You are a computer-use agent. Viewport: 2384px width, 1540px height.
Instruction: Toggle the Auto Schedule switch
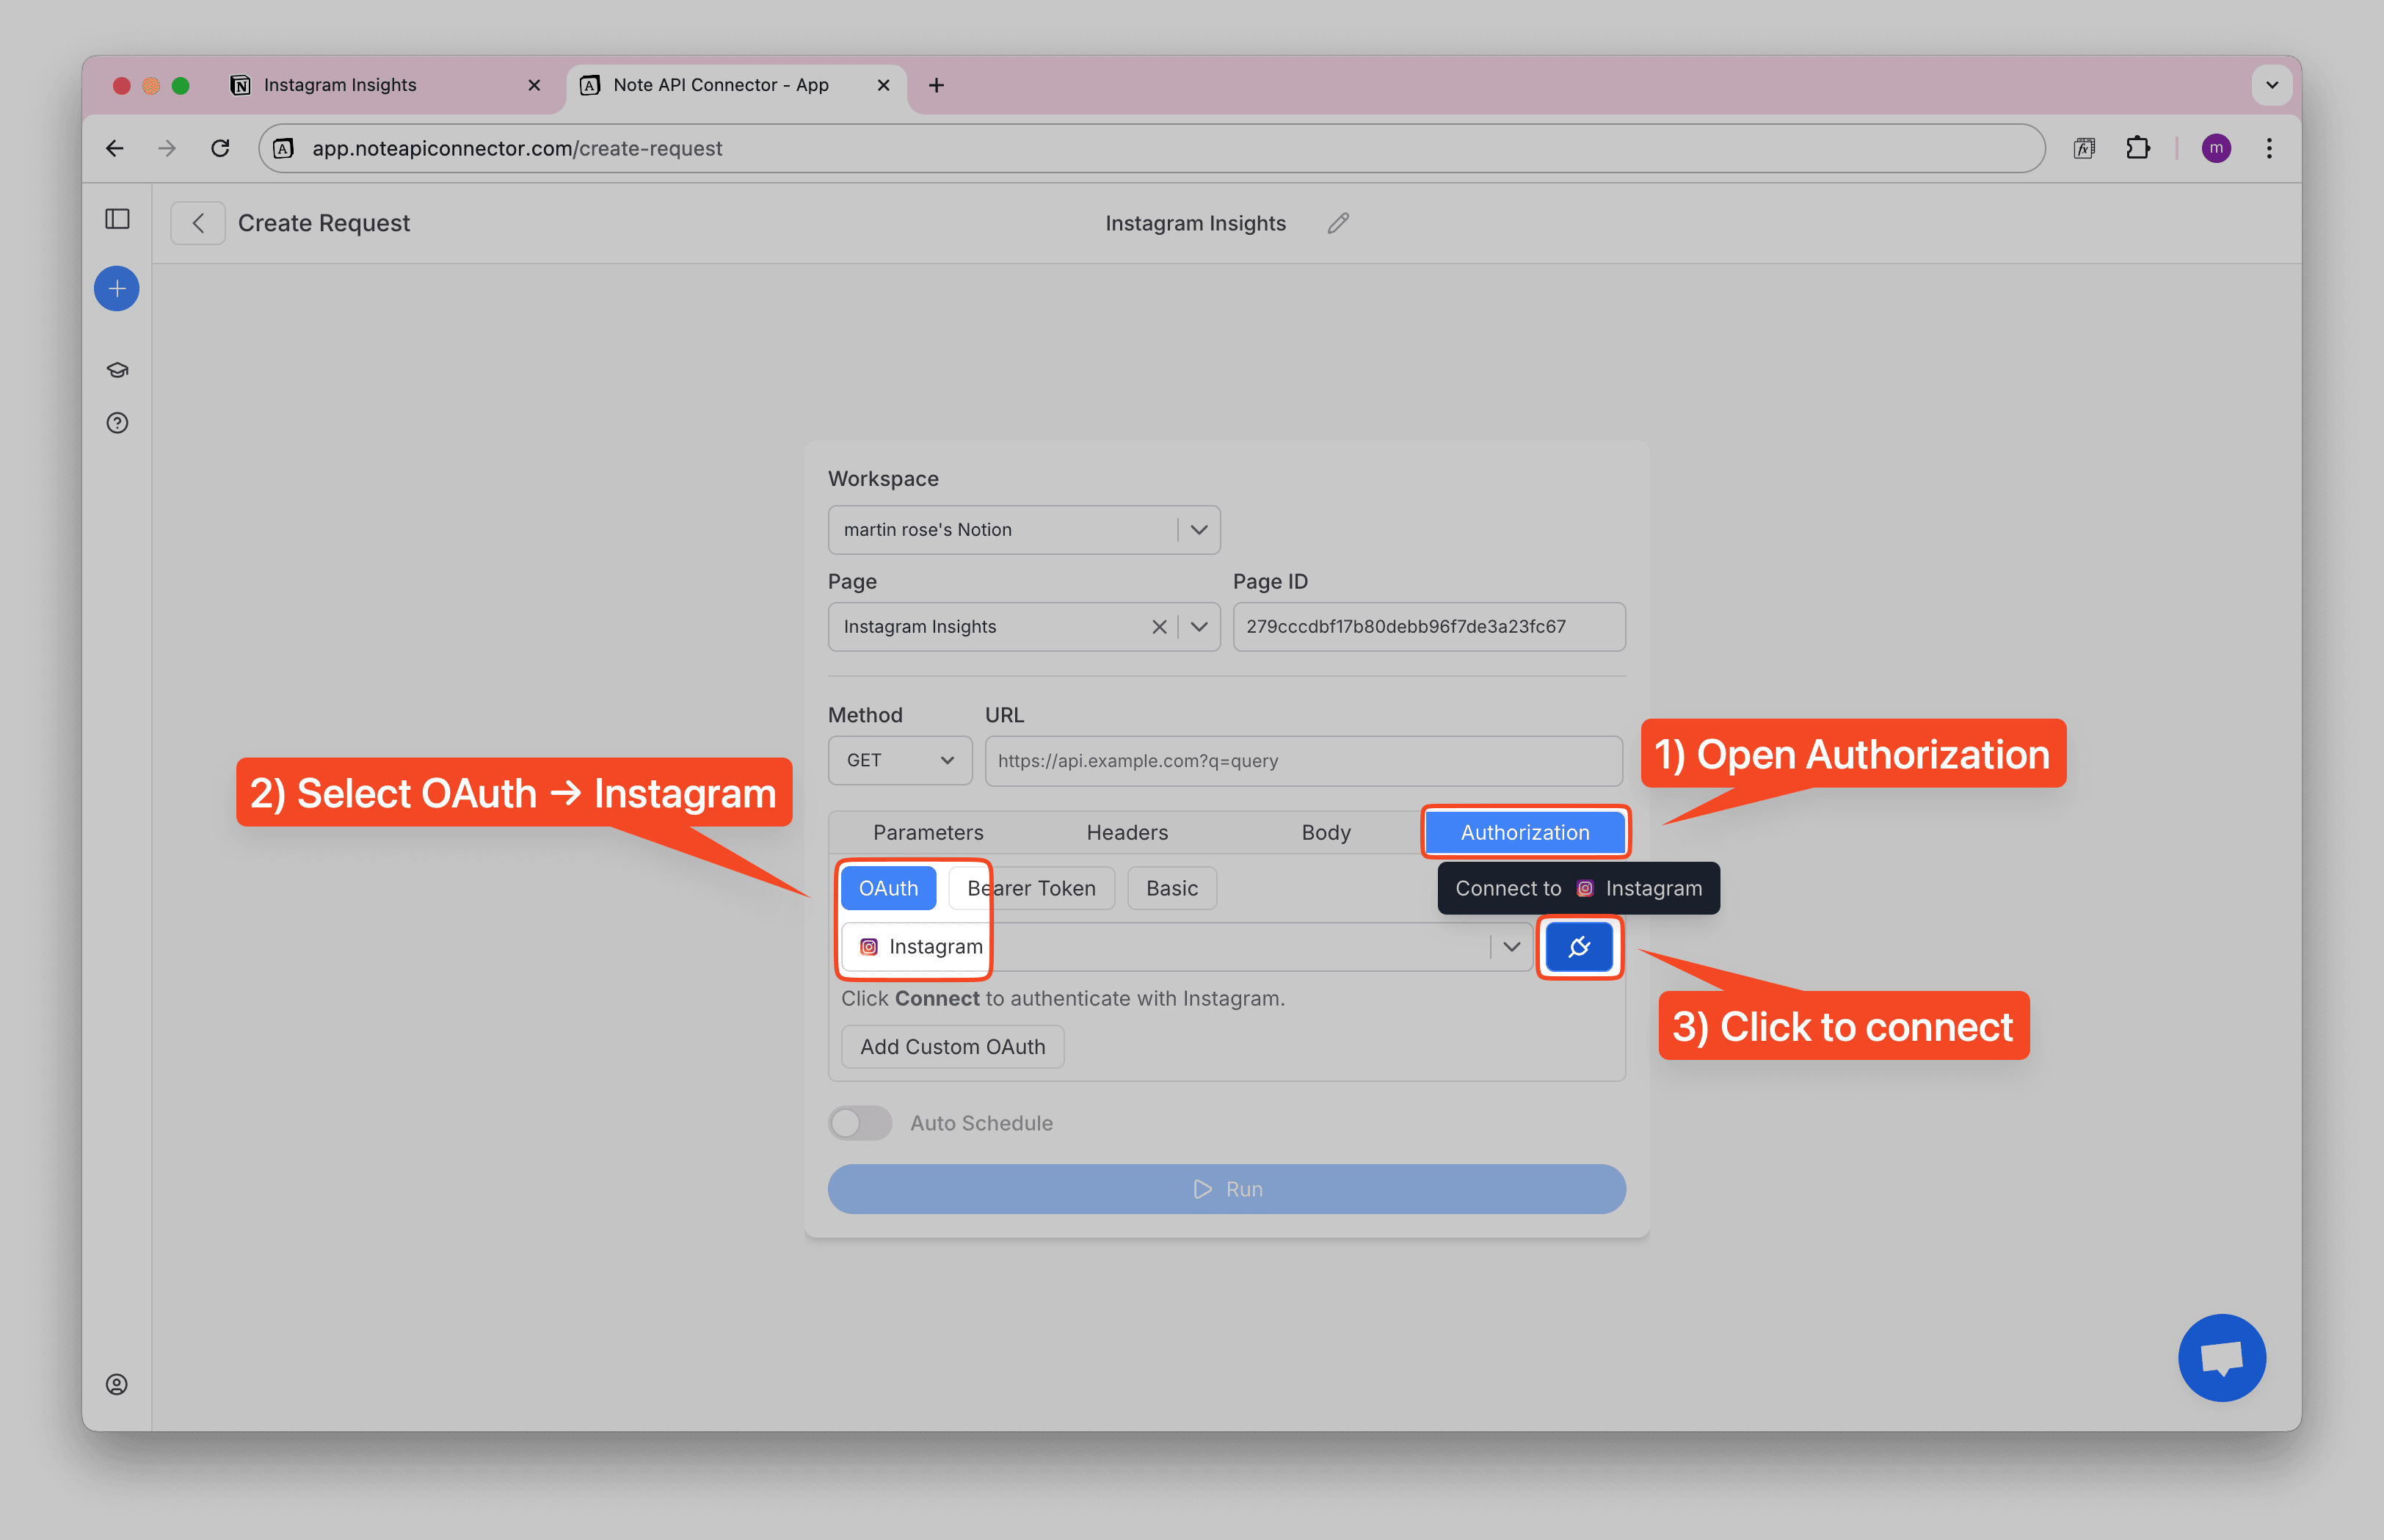pos(860,1123)
